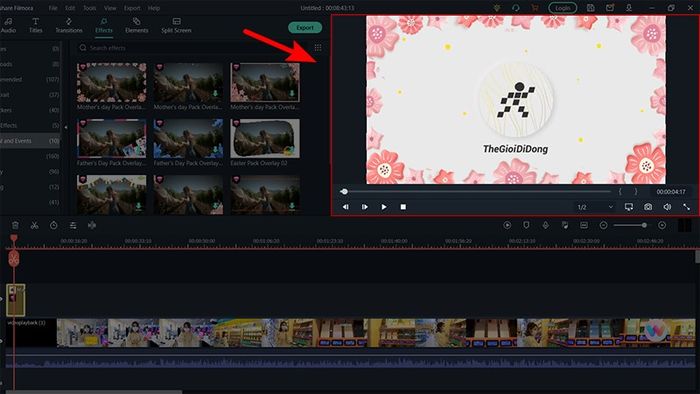Download the third Mother's day overlay
700x394 pixels.
tap(292, 94)
